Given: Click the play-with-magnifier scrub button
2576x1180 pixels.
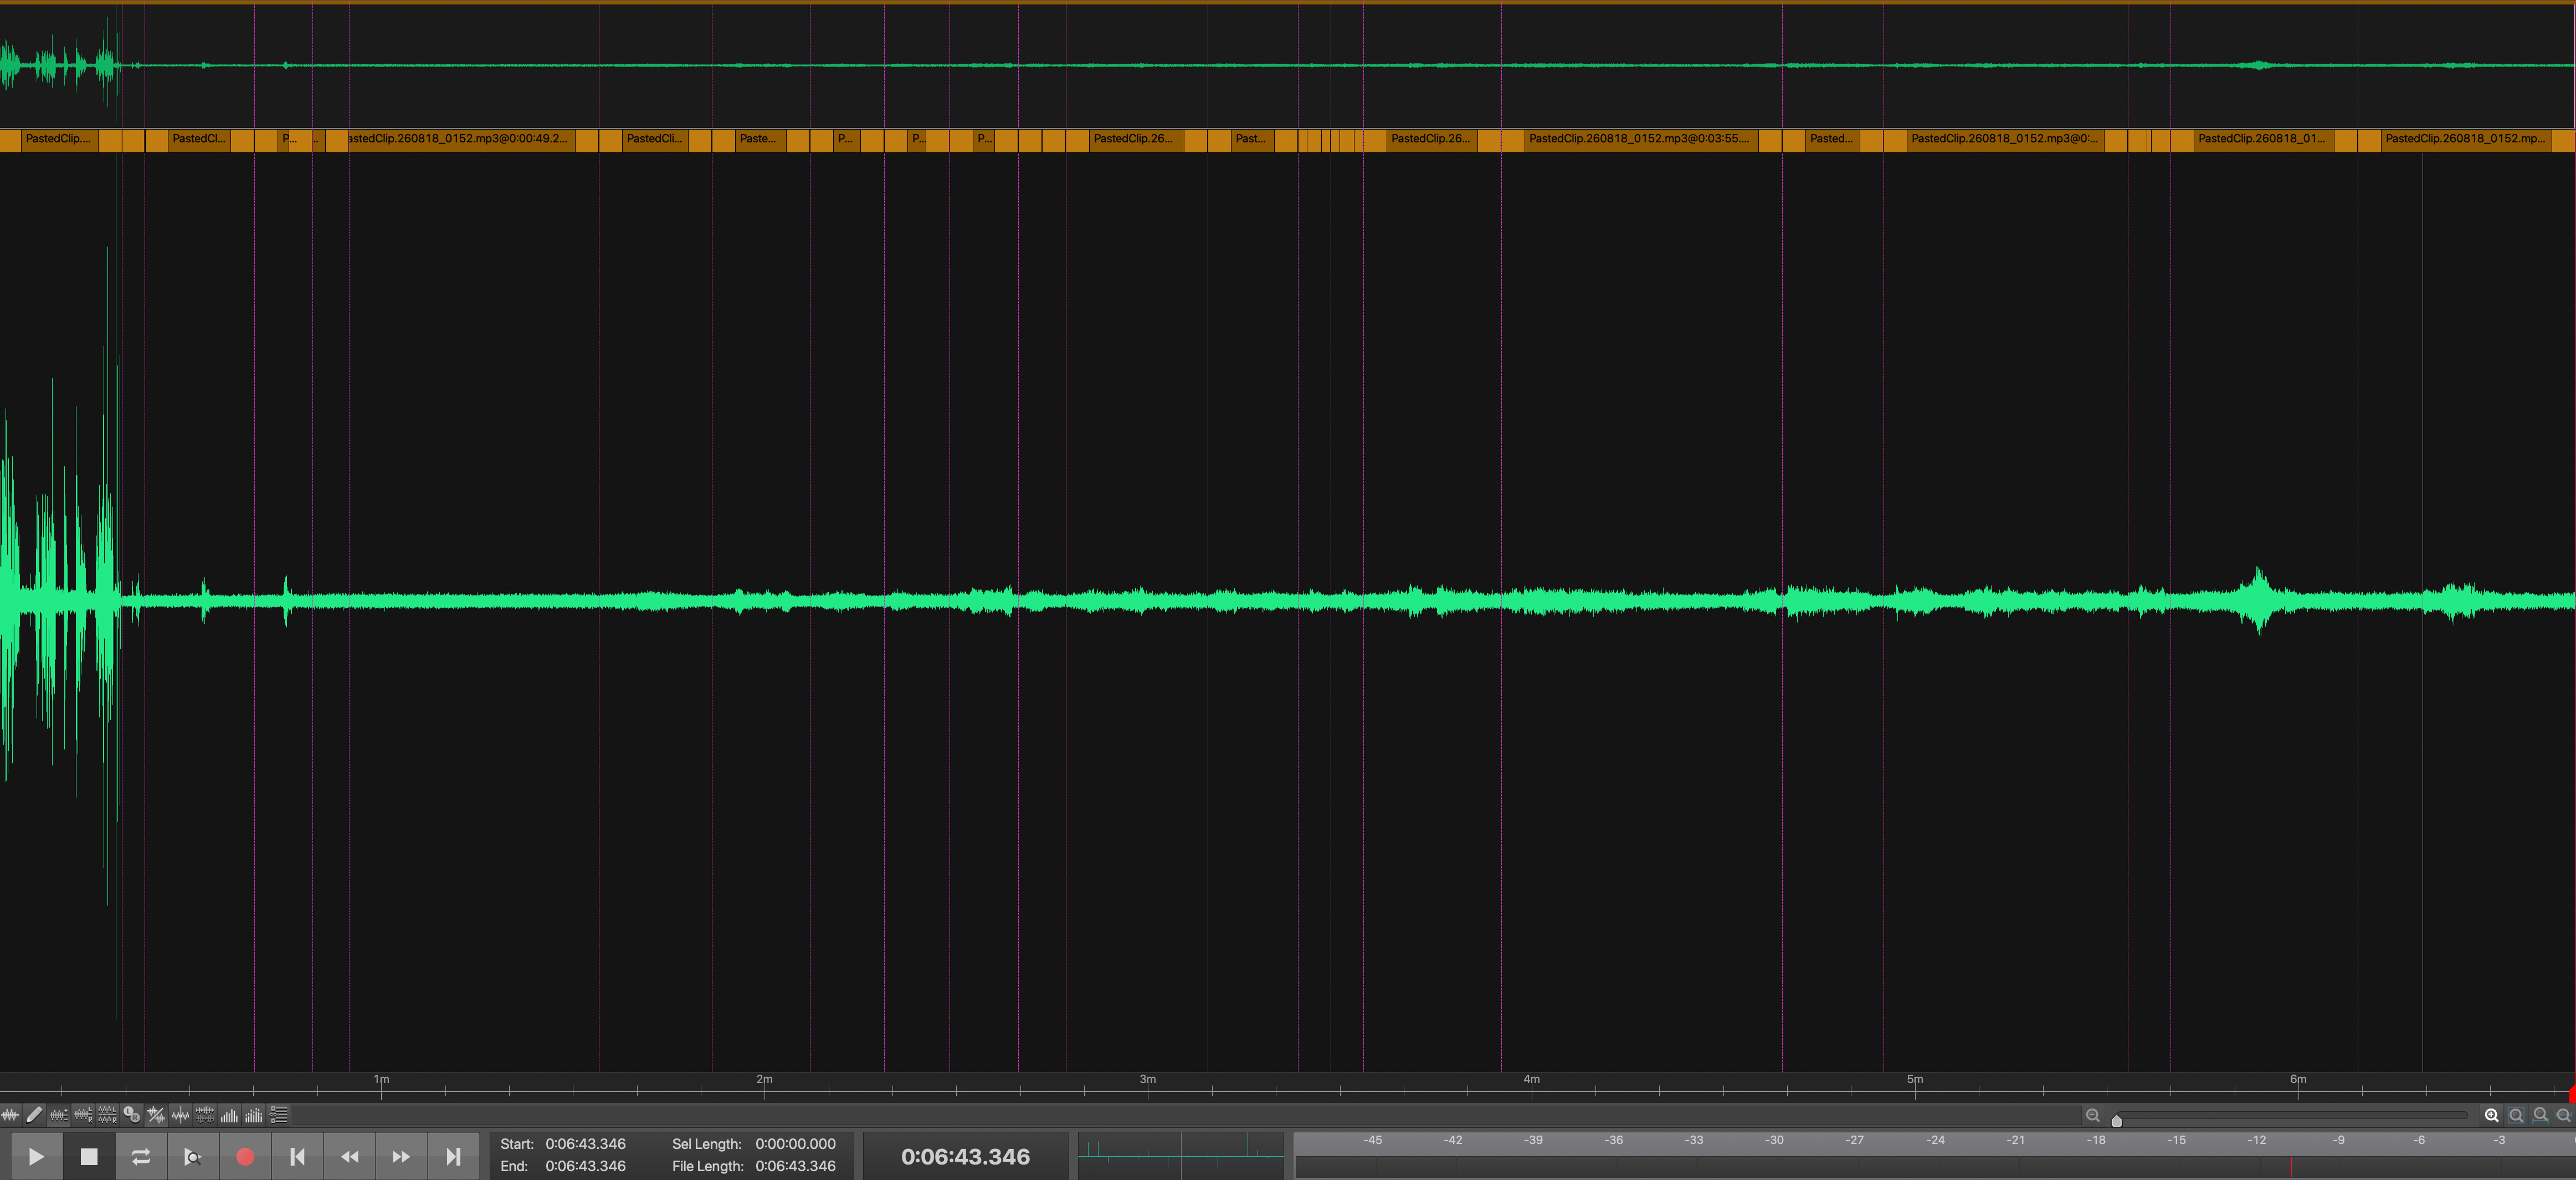Looking at the screenshot, I should coord(193,1156).
